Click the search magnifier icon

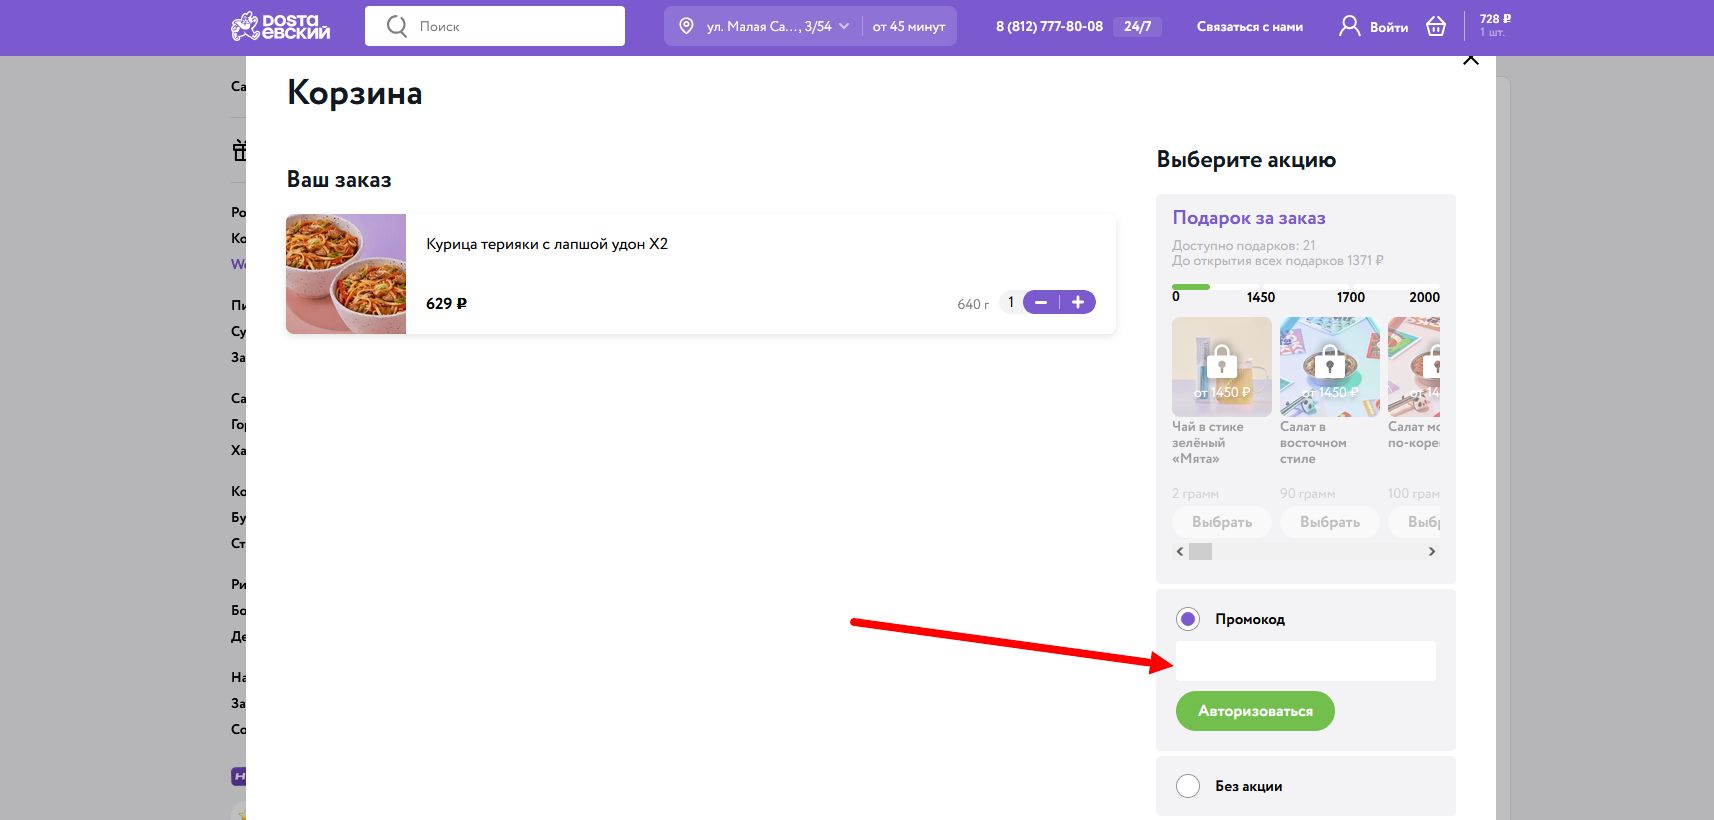click(397, 26)
